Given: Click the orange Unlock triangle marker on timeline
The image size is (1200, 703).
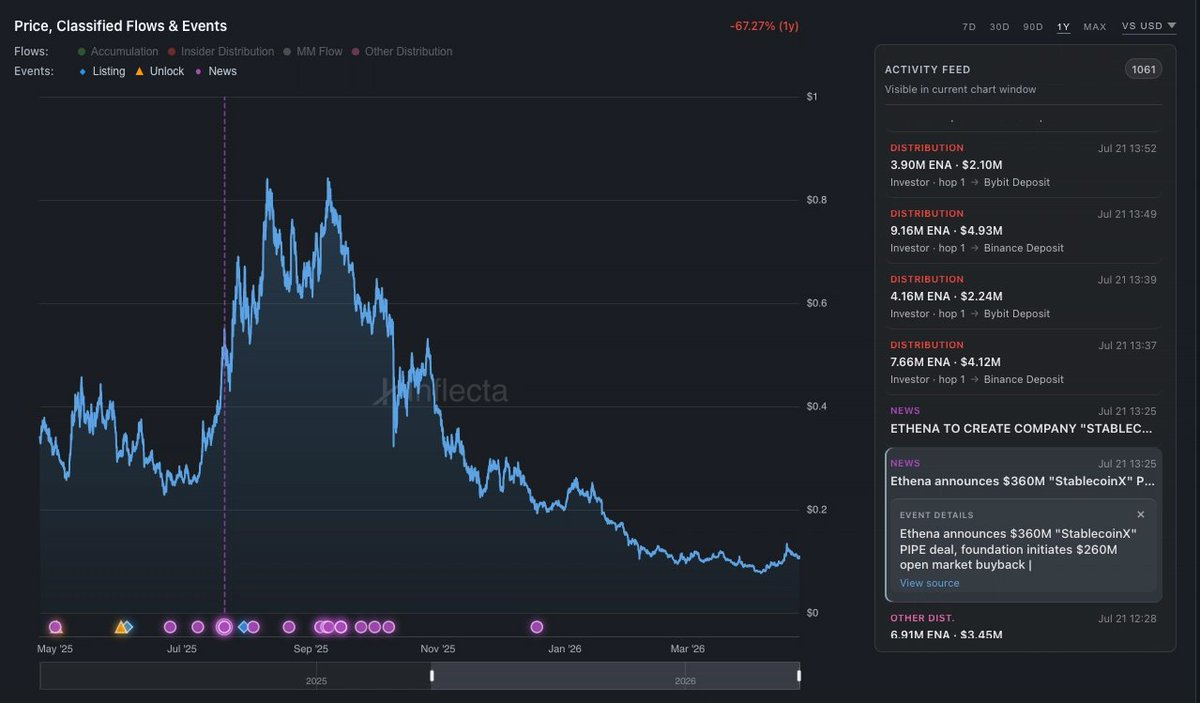Looking at the screenshot, I should (121, 627).
